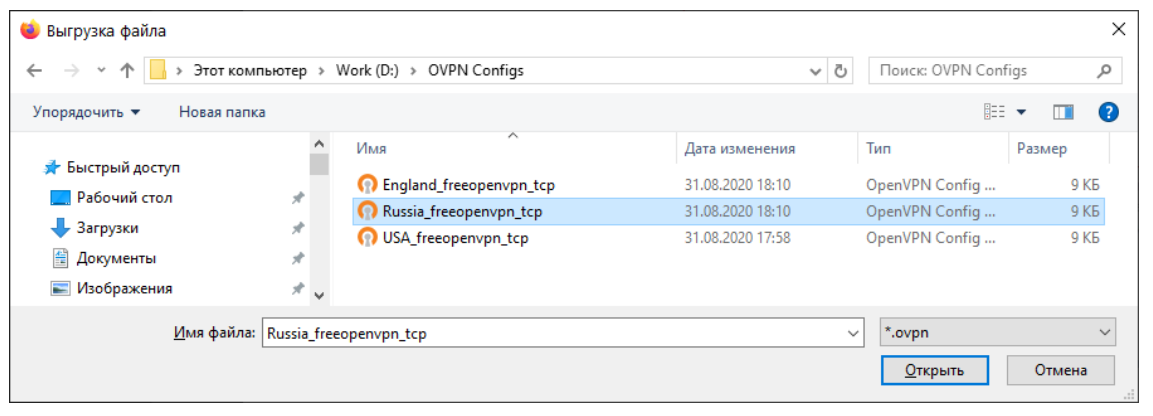The width and height of the screenshot is (1153, 416).
Task: Select England_freeopenvpn_tcp config file
Action: click(468, 185)
